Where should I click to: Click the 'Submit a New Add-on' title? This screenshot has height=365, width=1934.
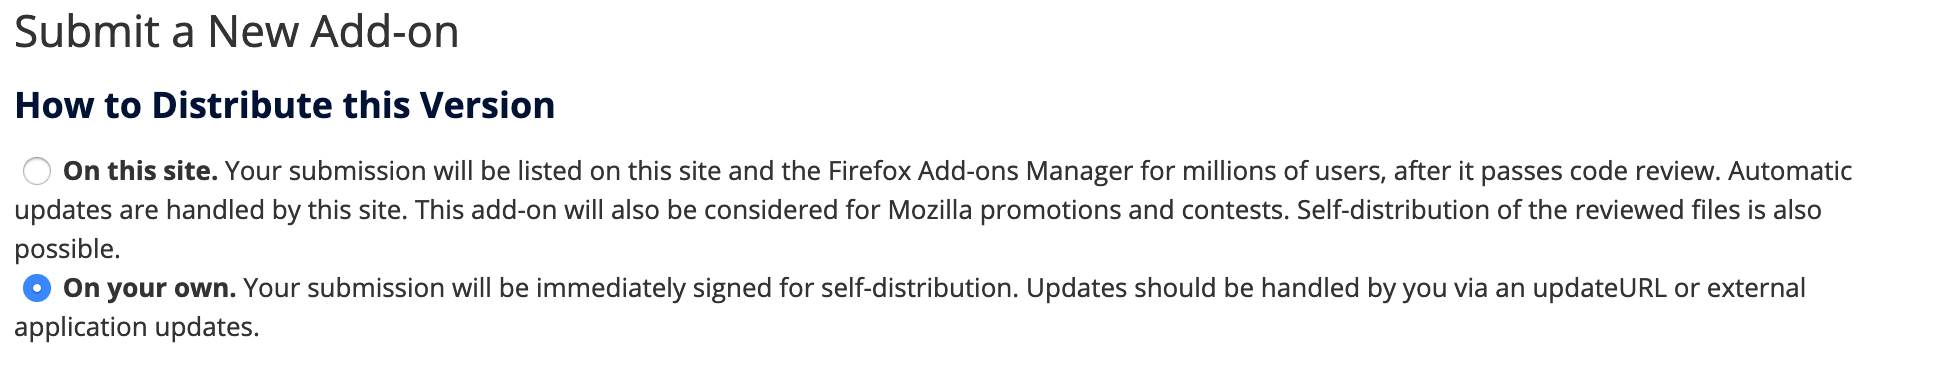pos(237,31)
